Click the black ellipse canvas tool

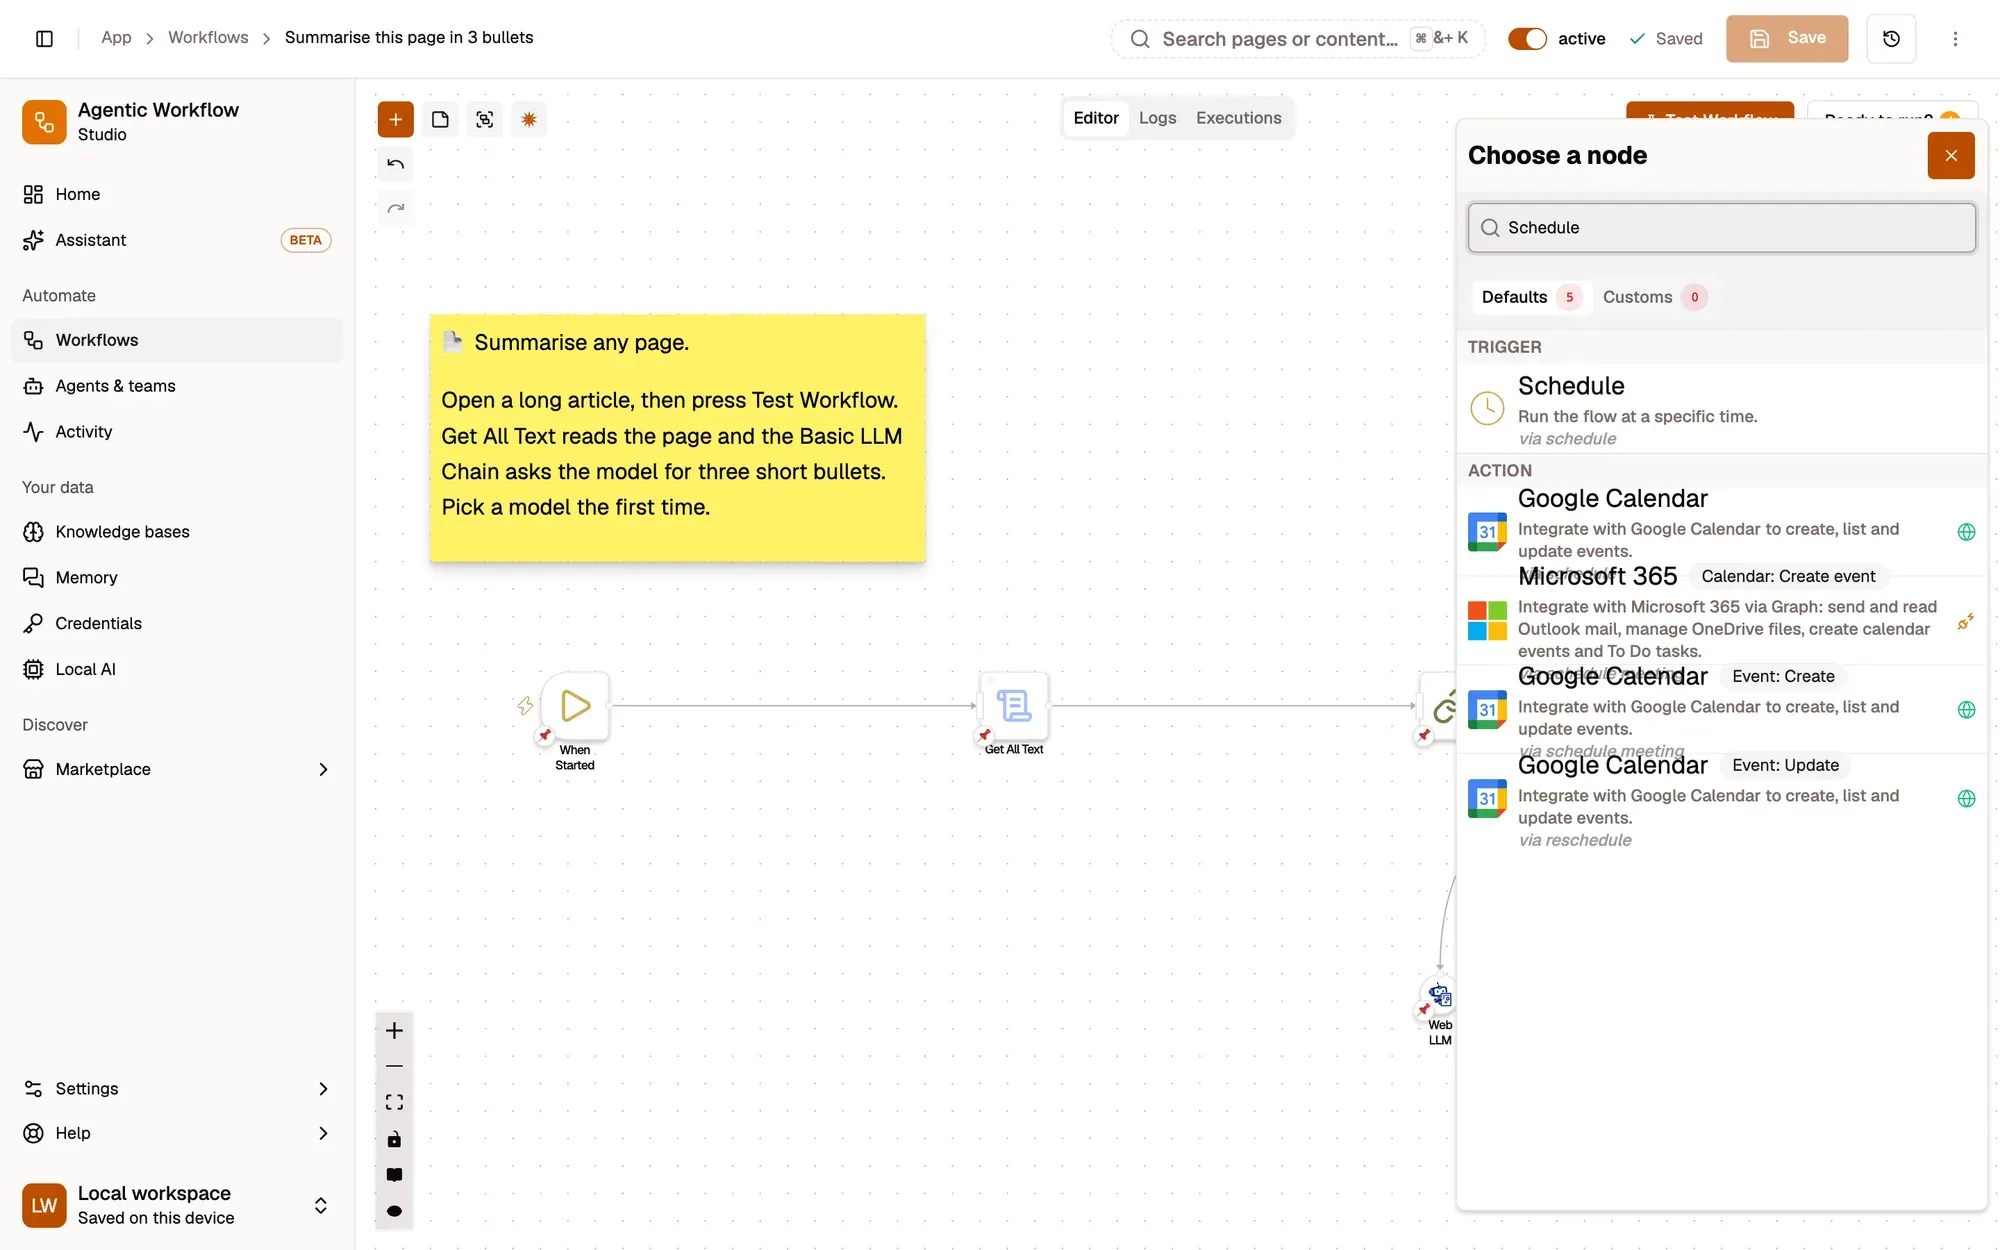pos(394,1211)
